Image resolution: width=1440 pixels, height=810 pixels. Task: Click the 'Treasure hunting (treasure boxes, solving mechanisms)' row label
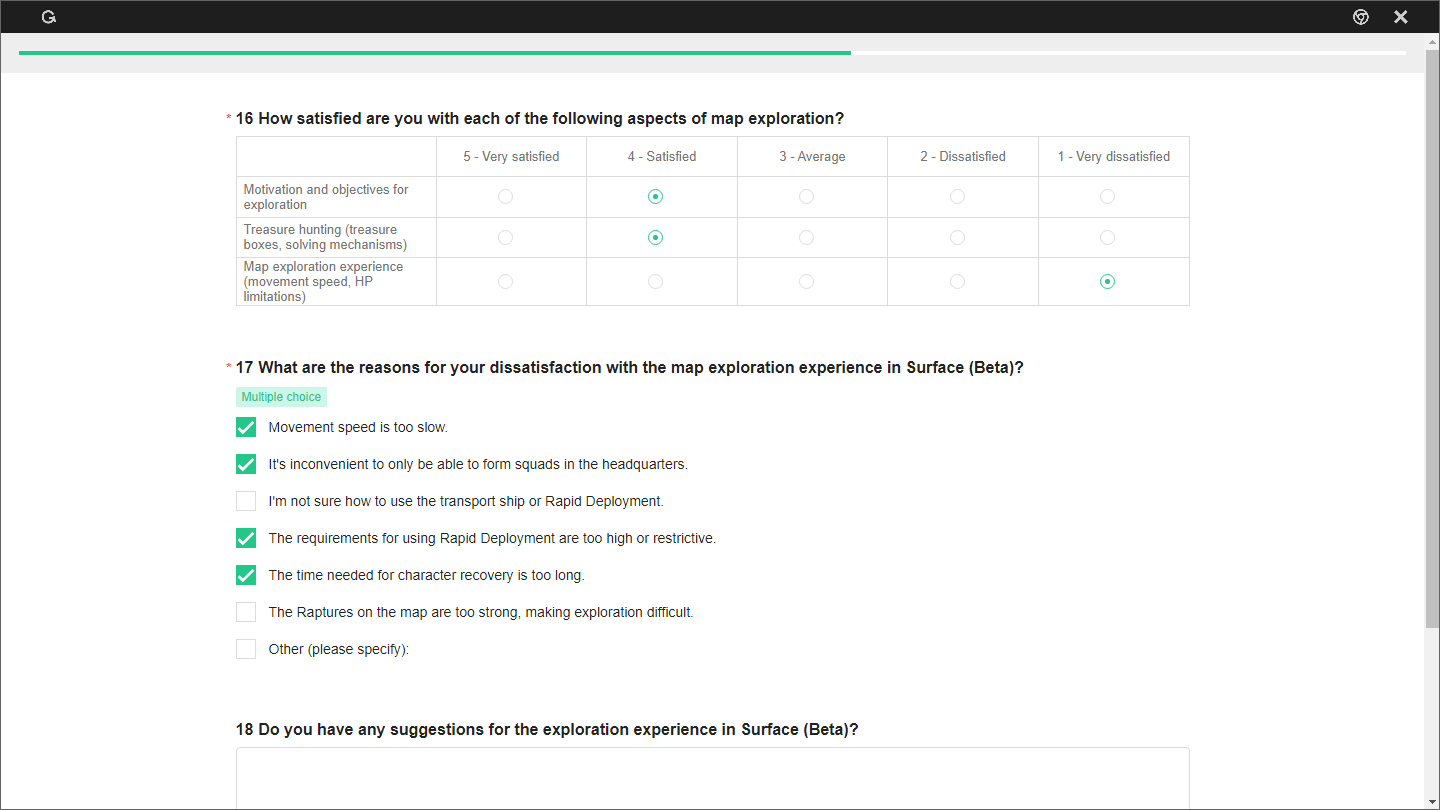coord(325,237)
